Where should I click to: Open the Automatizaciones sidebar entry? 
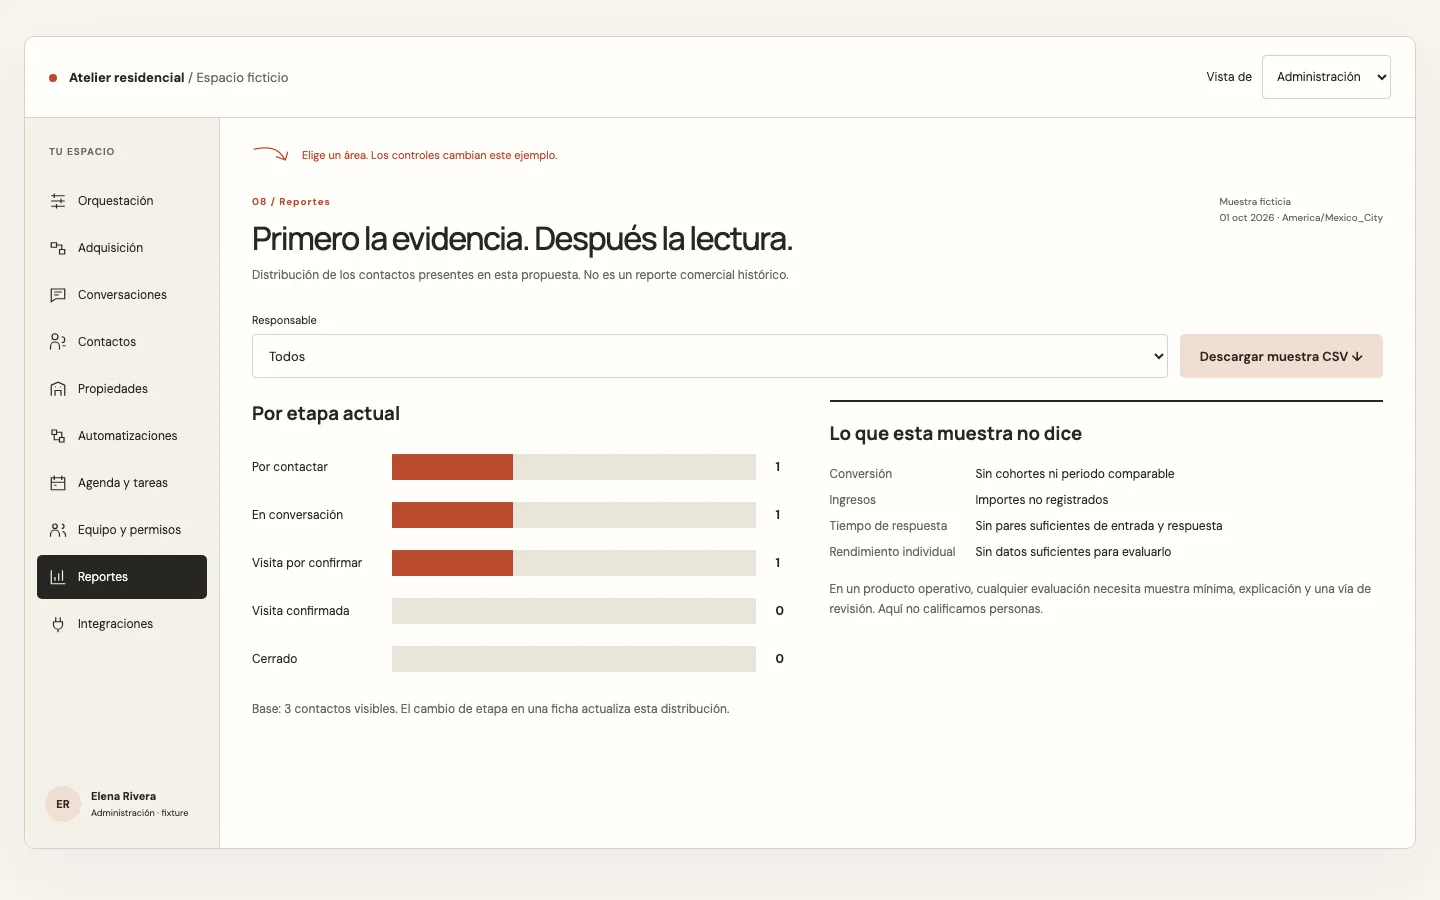(122, 436)
